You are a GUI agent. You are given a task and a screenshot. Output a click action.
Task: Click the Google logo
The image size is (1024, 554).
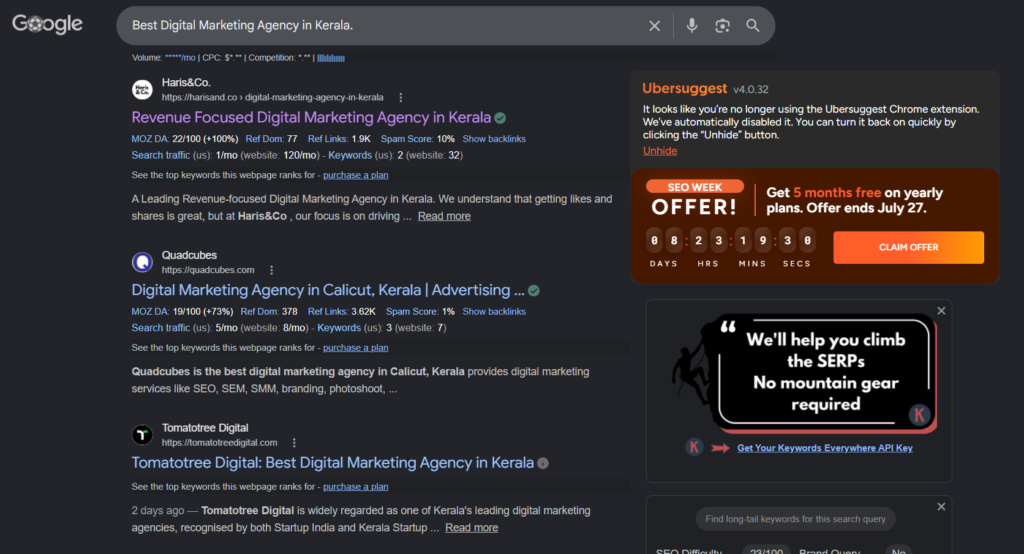click(47, 24)
